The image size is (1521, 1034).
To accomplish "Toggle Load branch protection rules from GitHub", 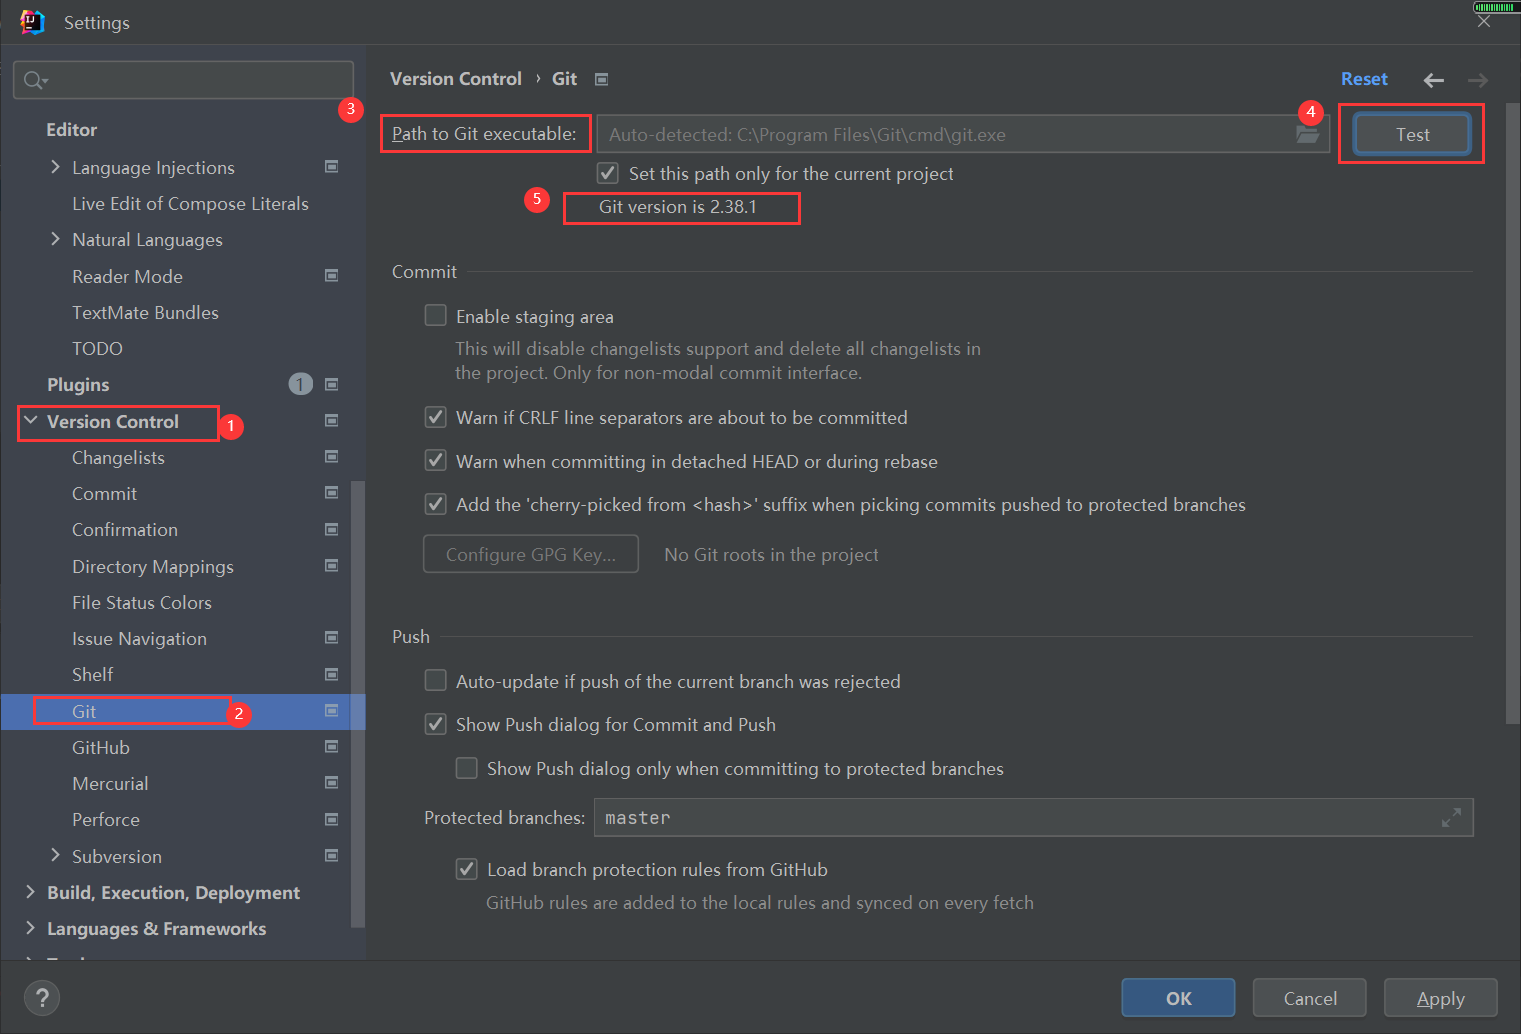I will point(466,869).
